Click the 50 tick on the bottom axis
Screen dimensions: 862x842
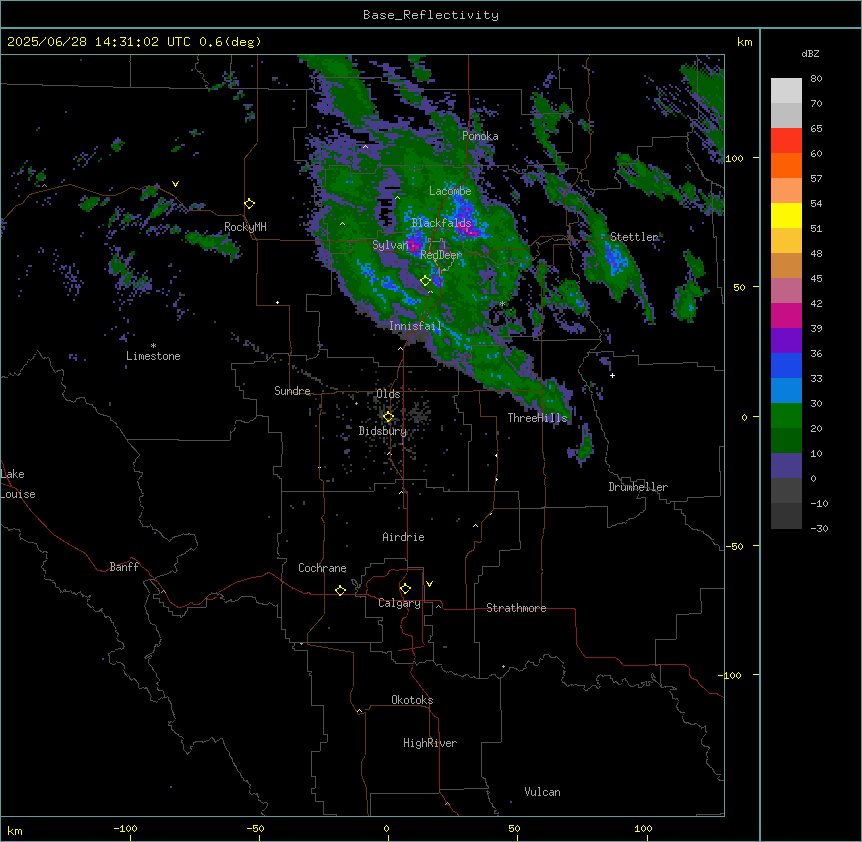tap(514, 828)
